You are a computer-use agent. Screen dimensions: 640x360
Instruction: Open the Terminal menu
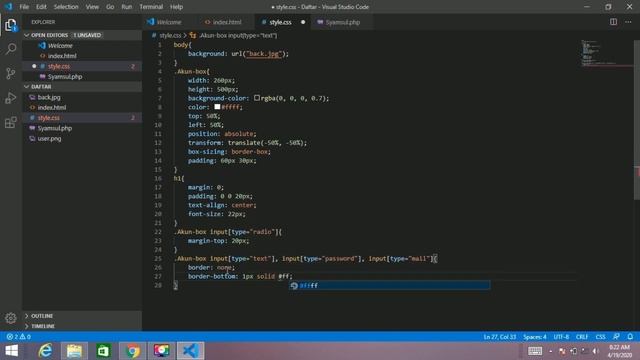click(151, 7)
